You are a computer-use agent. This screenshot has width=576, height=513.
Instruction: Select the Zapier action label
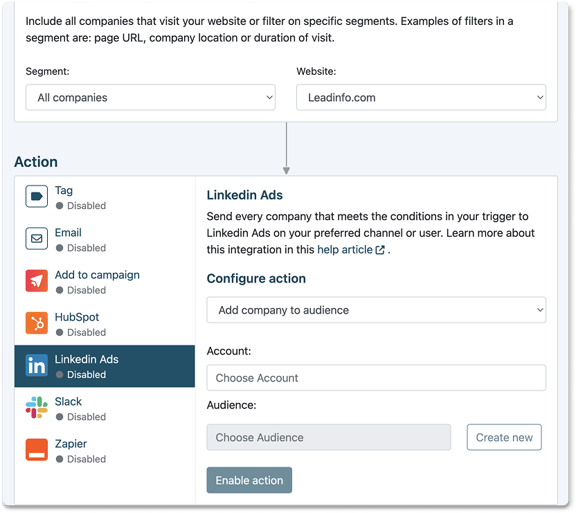(x=71, y=444)
